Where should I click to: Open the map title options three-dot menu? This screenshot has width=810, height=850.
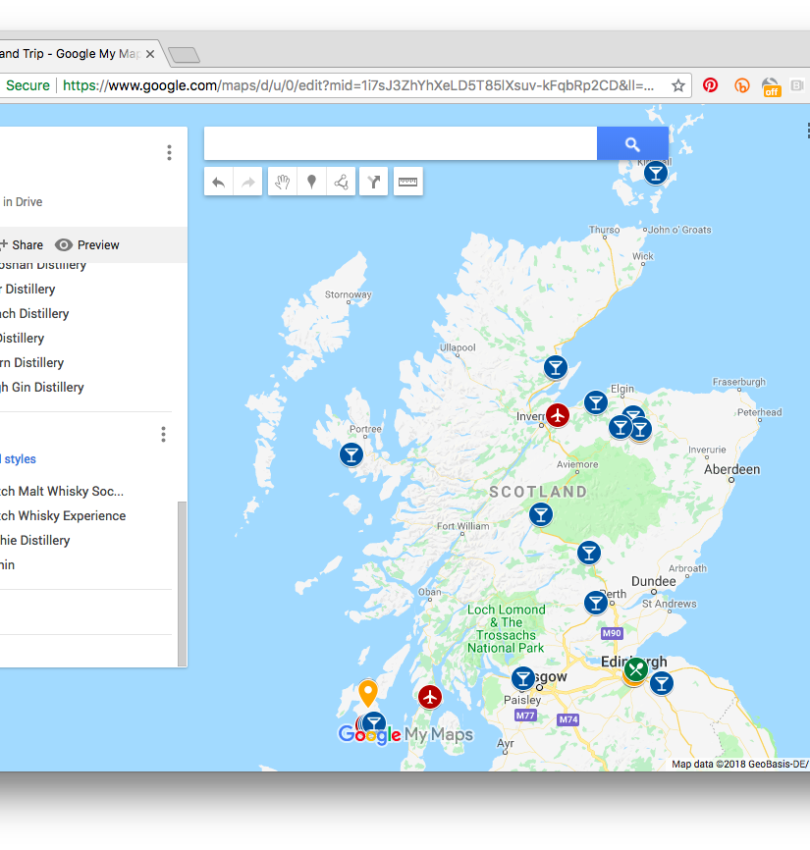pos(169,152)
